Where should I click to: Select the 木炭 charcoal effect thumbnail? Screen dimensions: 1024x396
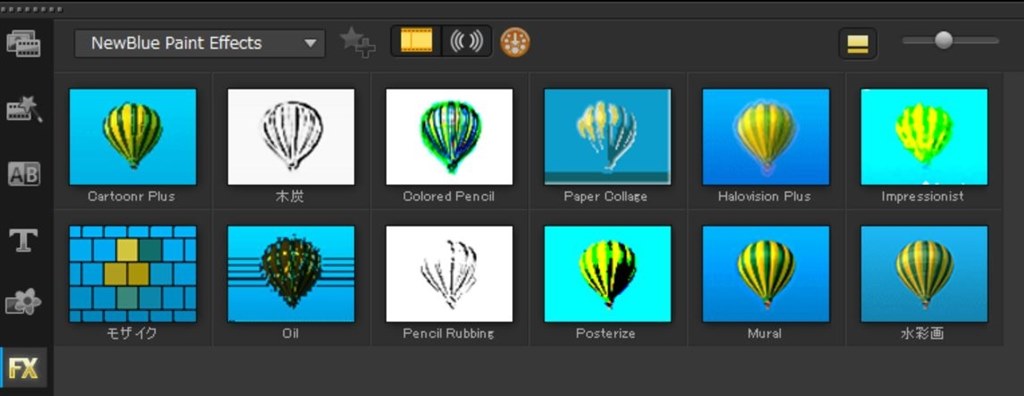point(291,137)
